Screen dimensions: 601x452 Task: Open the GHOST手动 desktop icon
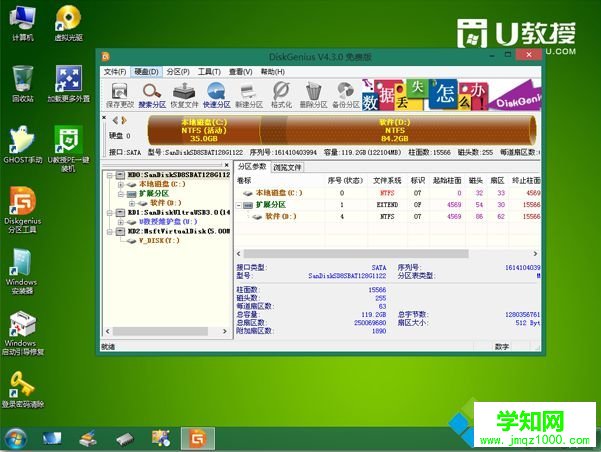[x=23, y=145]
